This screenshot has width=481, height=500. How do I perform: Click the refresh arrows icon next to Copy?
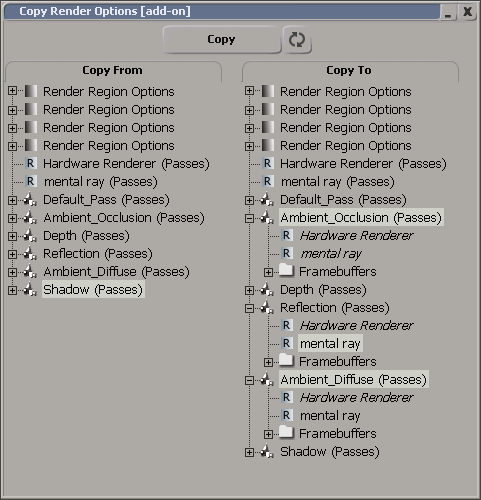pos(297,40)
